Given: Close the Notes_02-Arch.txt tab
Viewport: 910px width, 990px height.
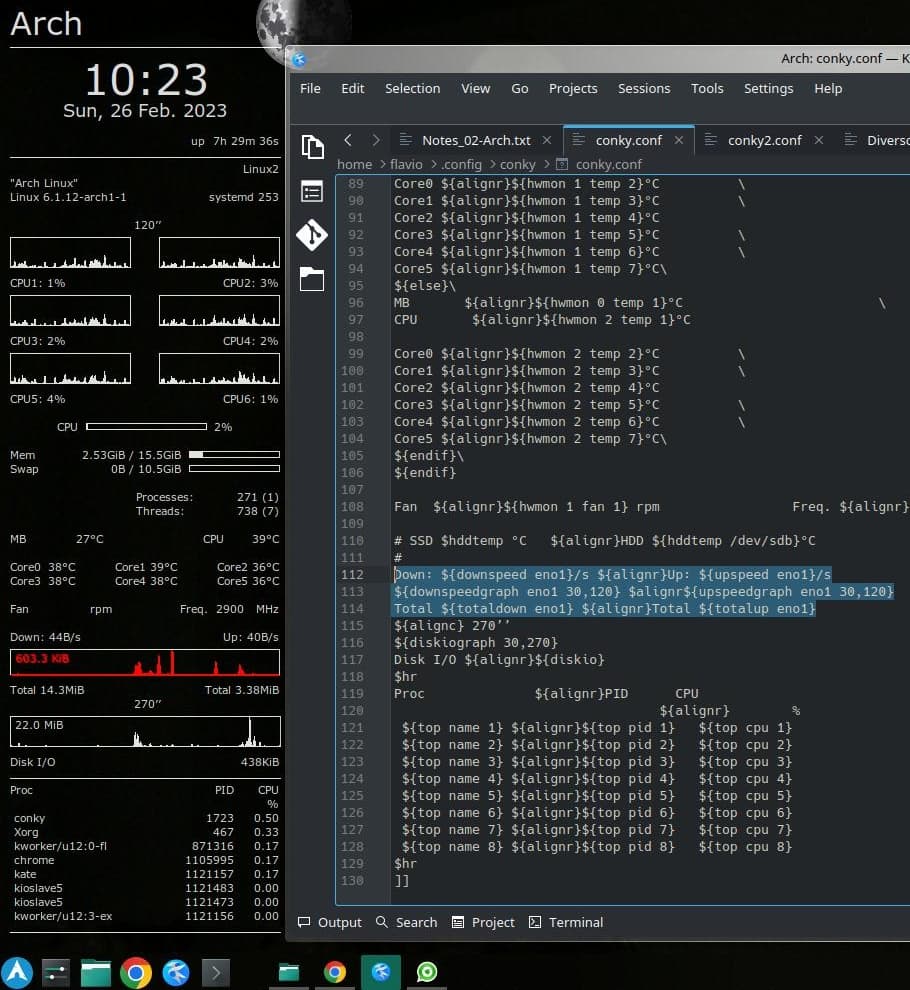Looking at the screenshot, I should (547, 140).
